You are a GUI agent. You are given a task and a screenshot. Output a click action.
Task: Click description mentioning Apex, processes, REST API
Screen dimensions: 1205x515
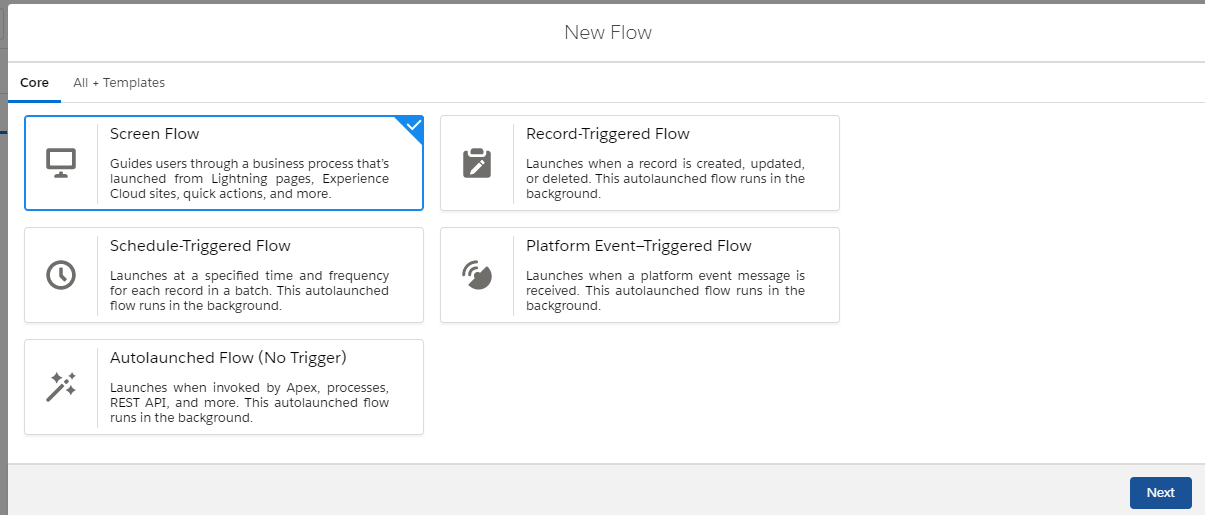point(249,403)
